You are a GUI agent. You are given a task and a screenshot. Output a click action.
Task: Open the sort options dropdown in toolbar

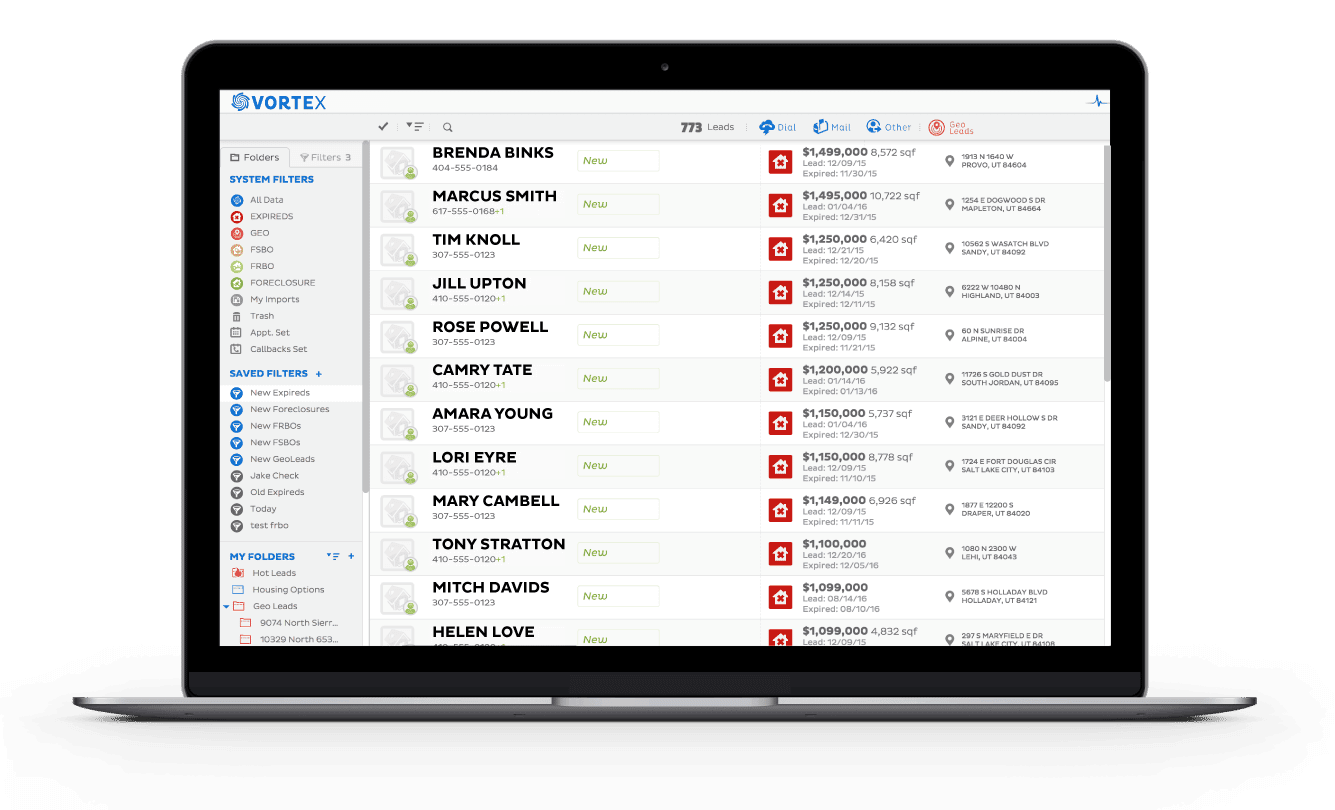click(x=415, y=127)
